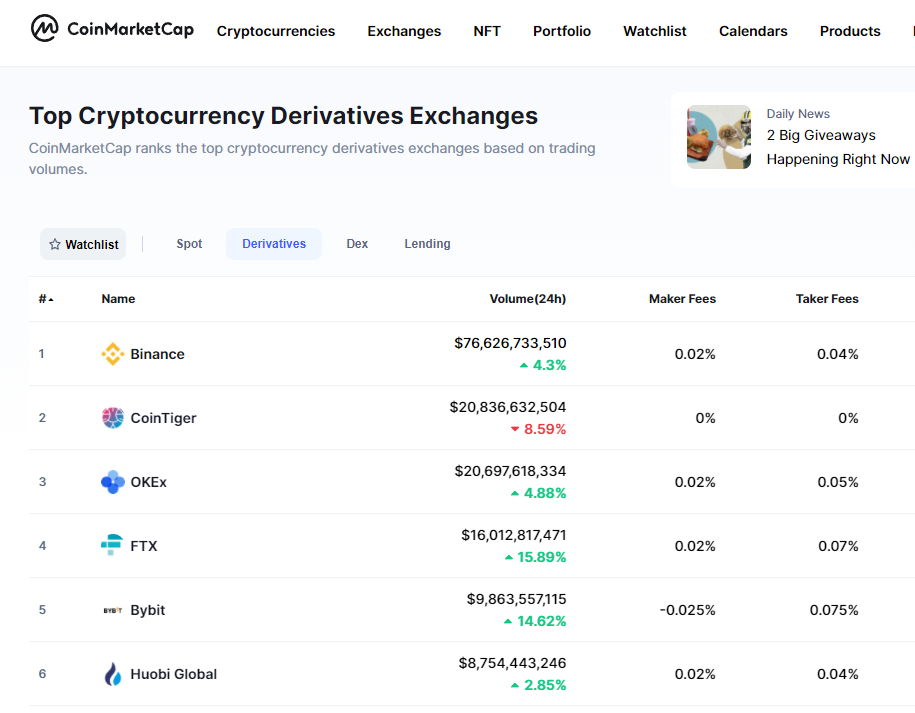Sort the table by rank number column
Viewport: 915px width, 713px height.
[45, 299]
